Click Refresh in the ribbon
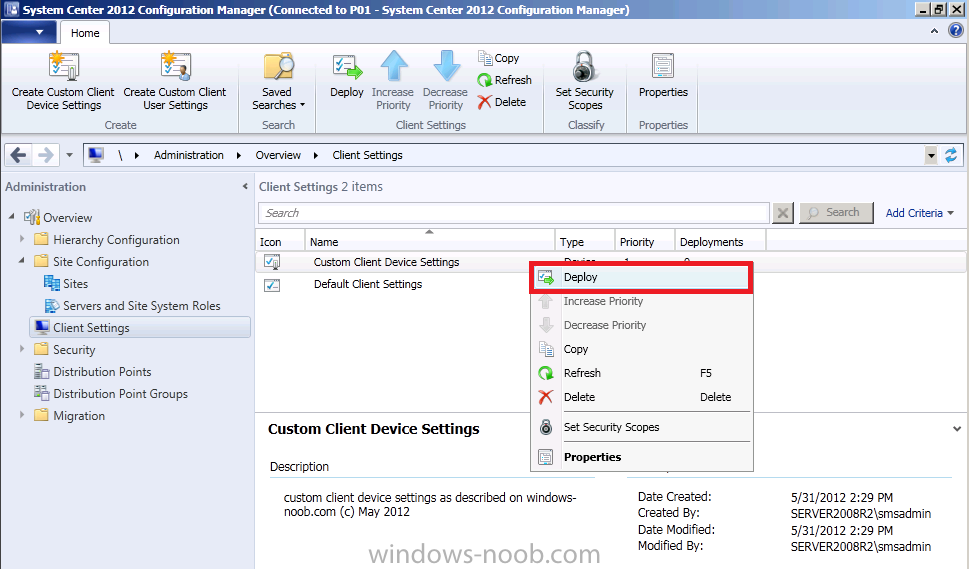969x569 pixels. pos(504,80)
